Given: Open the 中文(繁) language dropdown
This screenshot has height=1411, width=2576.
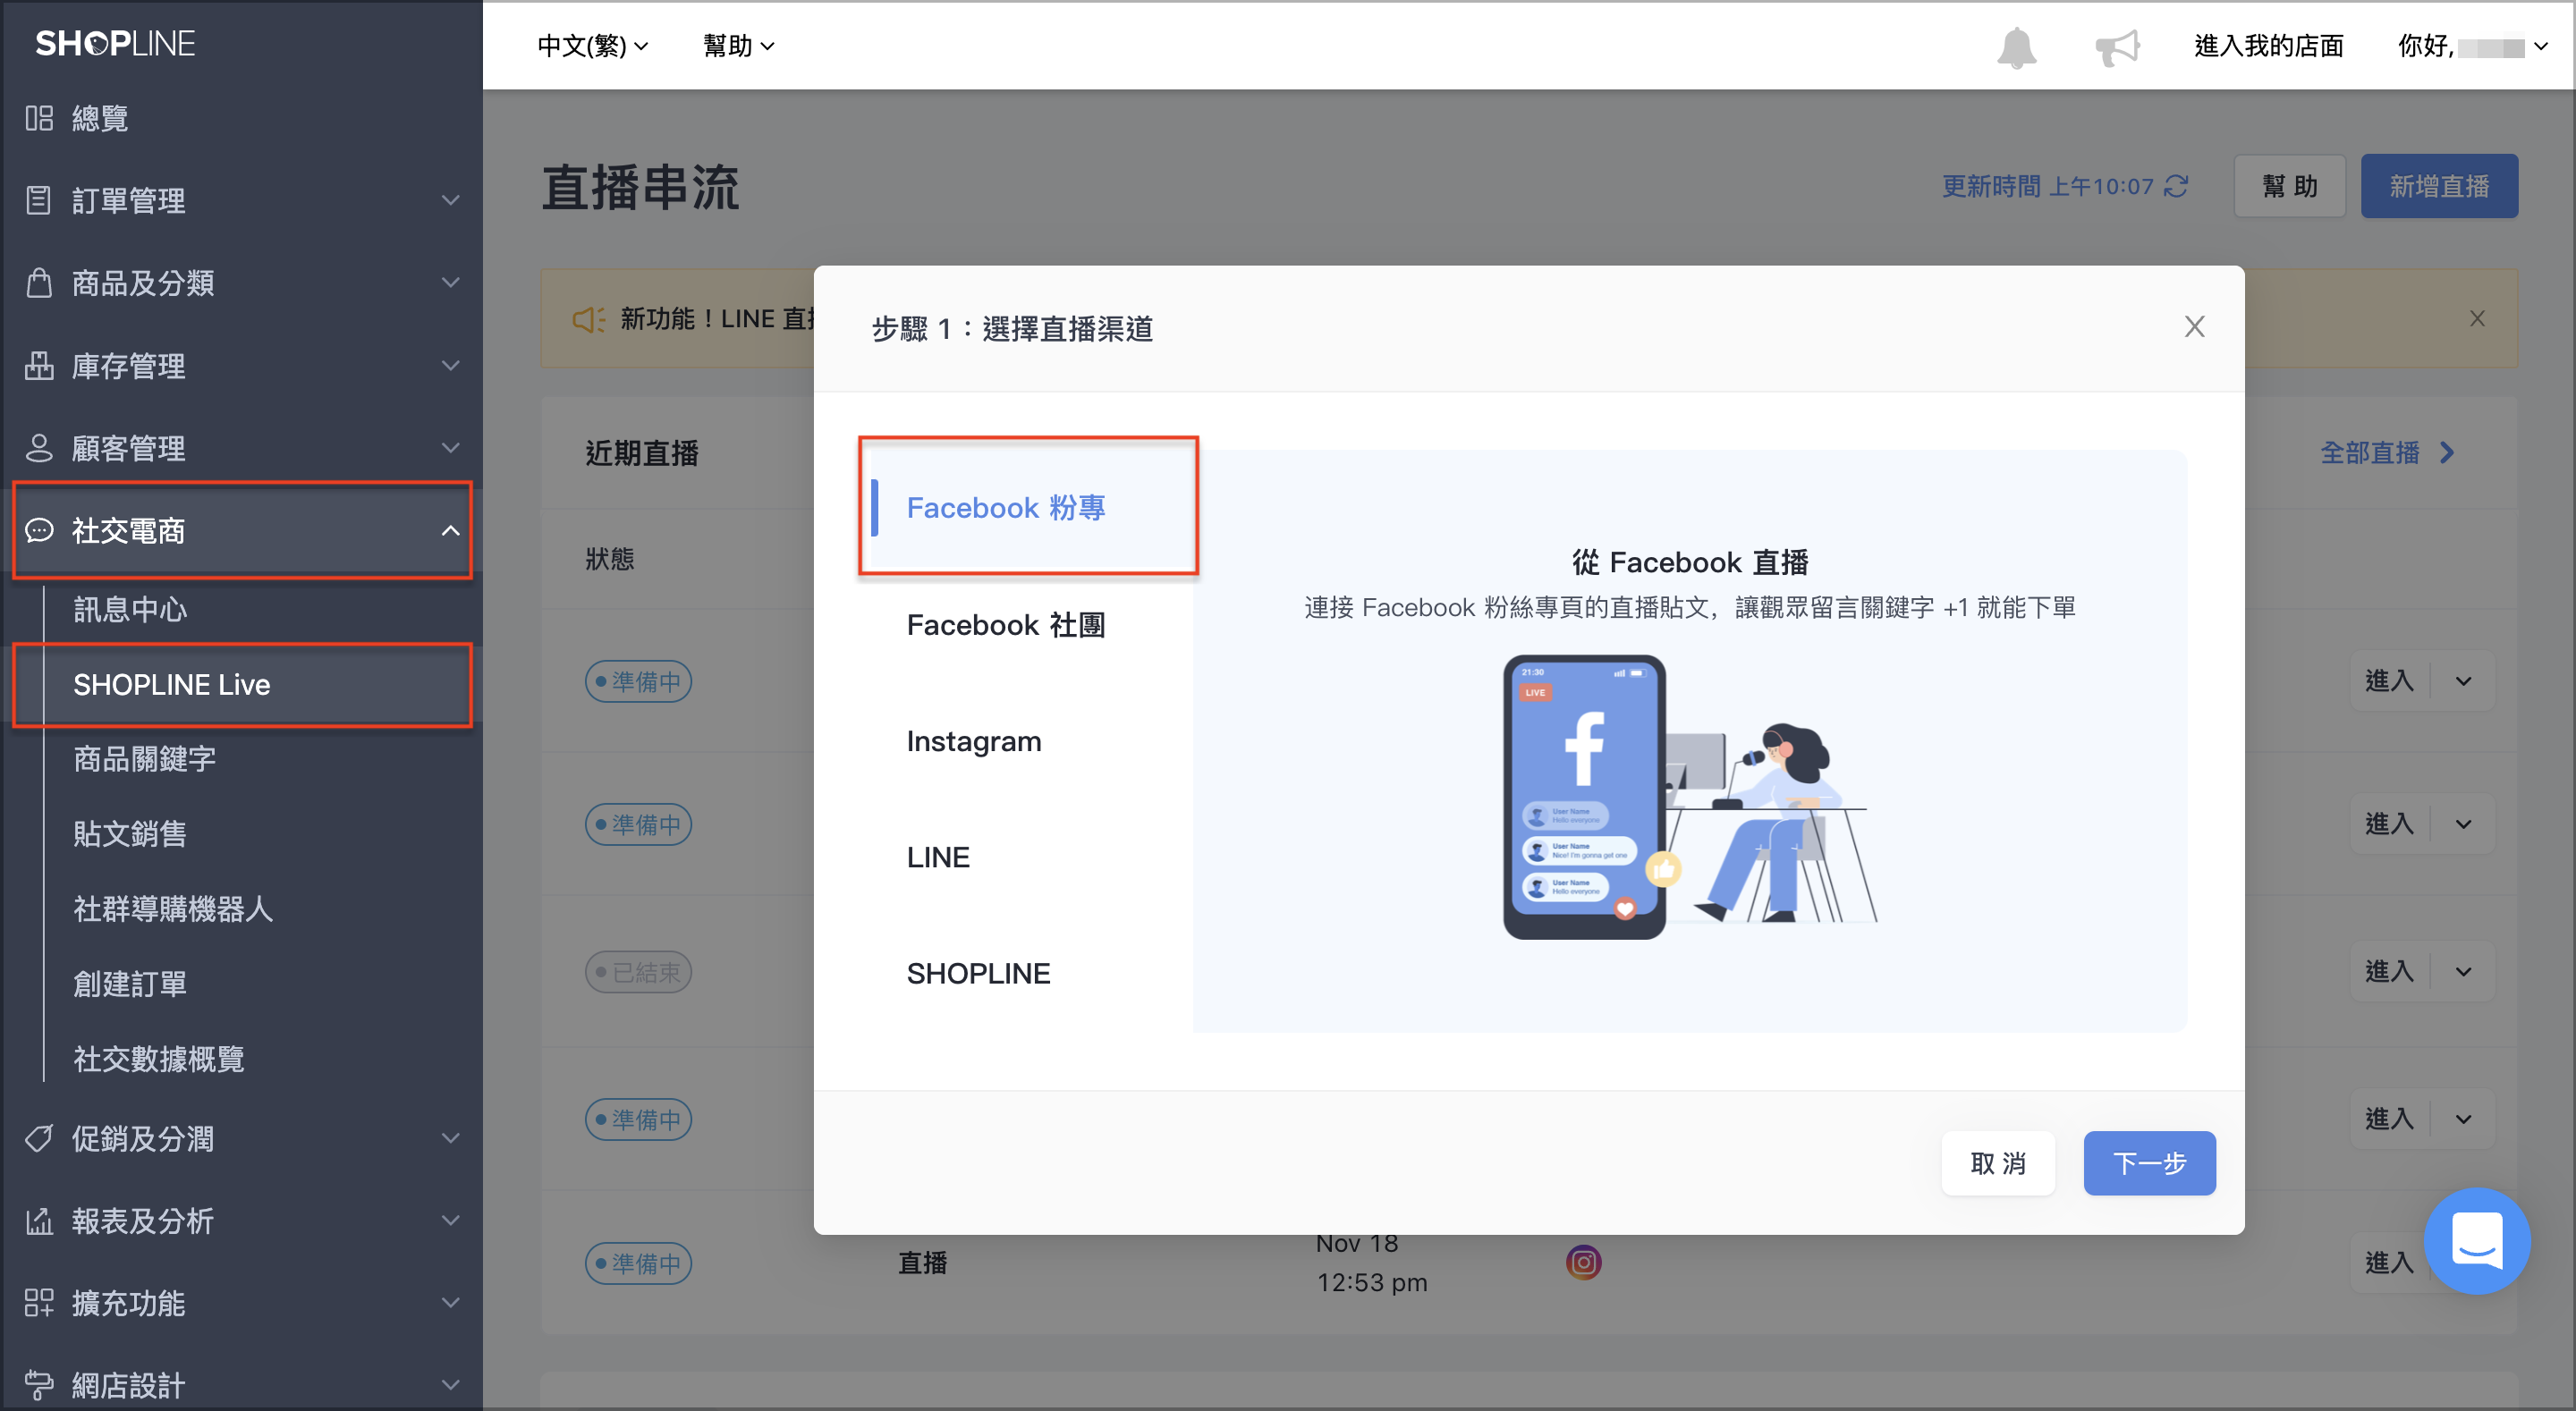Looking at the screenshot, I should click(592, 46).
